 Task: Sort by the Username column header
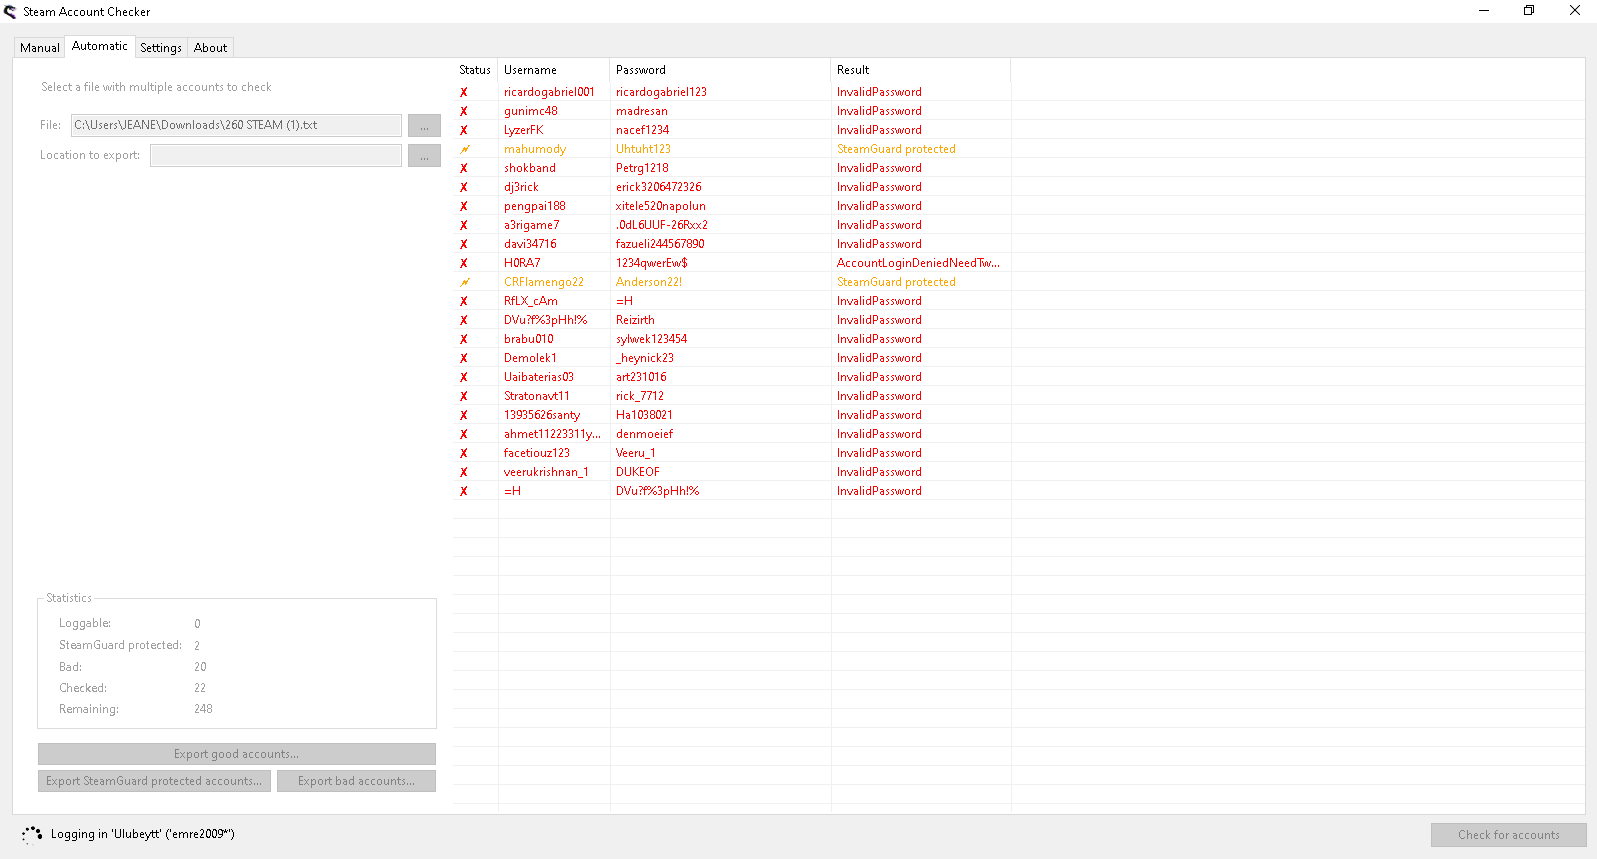[554, 70]
